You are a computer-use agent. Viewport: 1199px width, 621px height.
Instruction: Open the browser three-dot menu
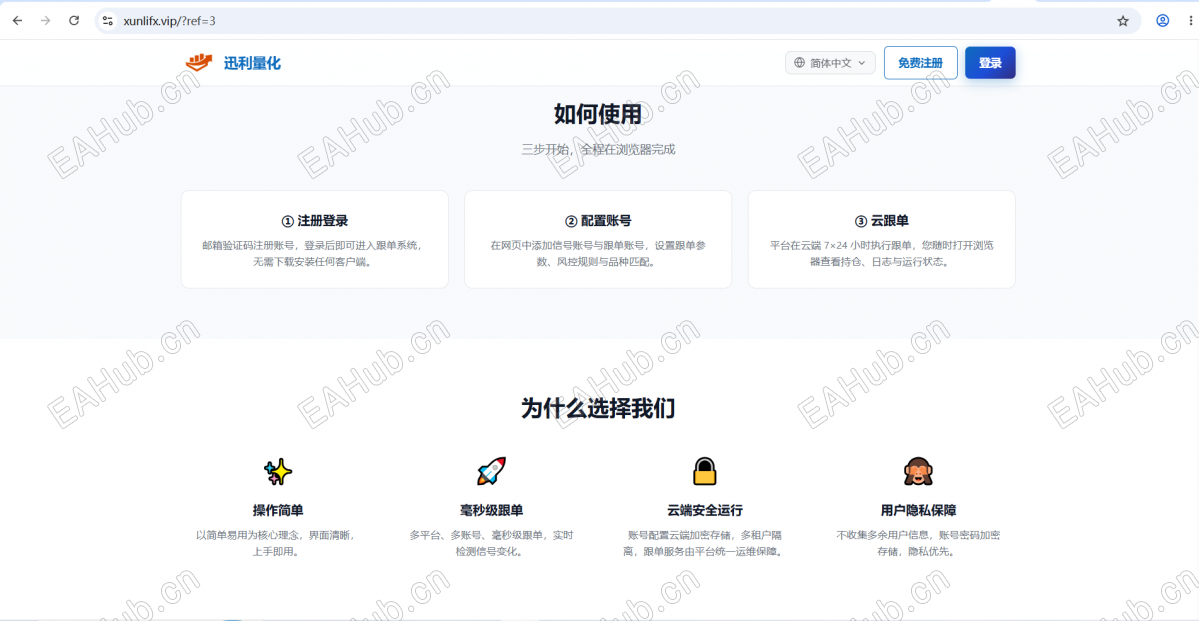pos(1190,21)
